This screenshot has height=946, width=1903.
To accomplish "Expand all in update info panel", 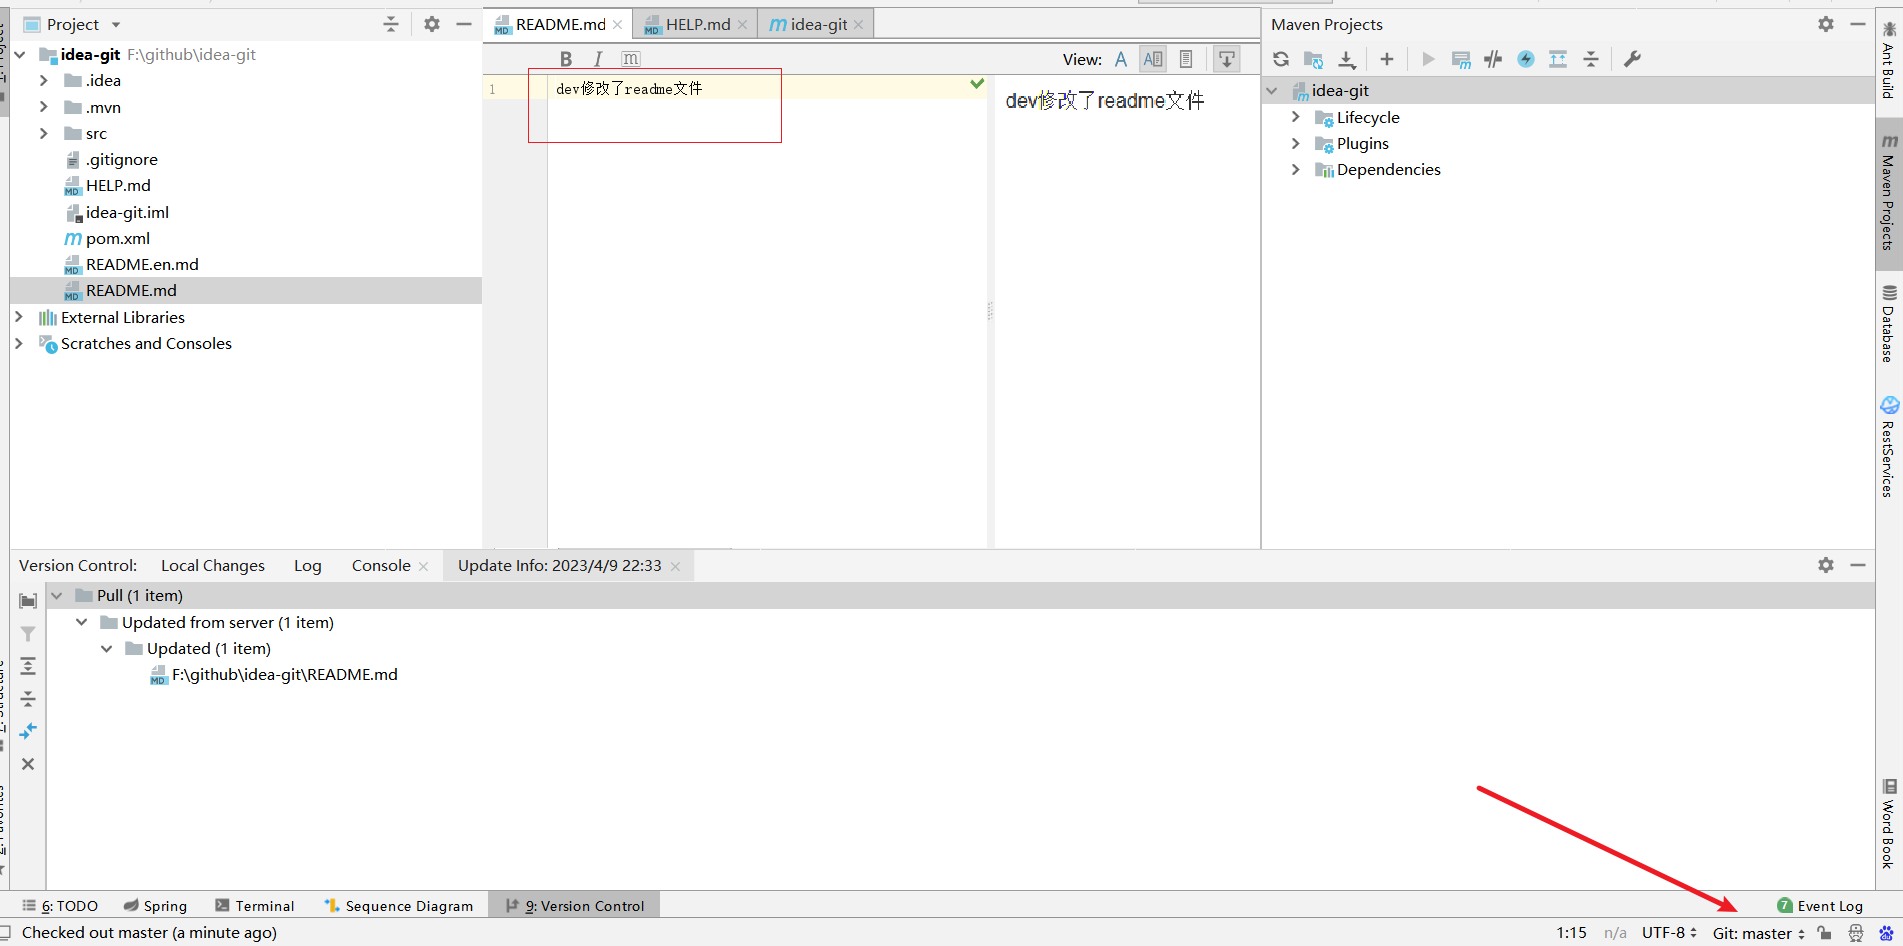I will coord(28,666).
